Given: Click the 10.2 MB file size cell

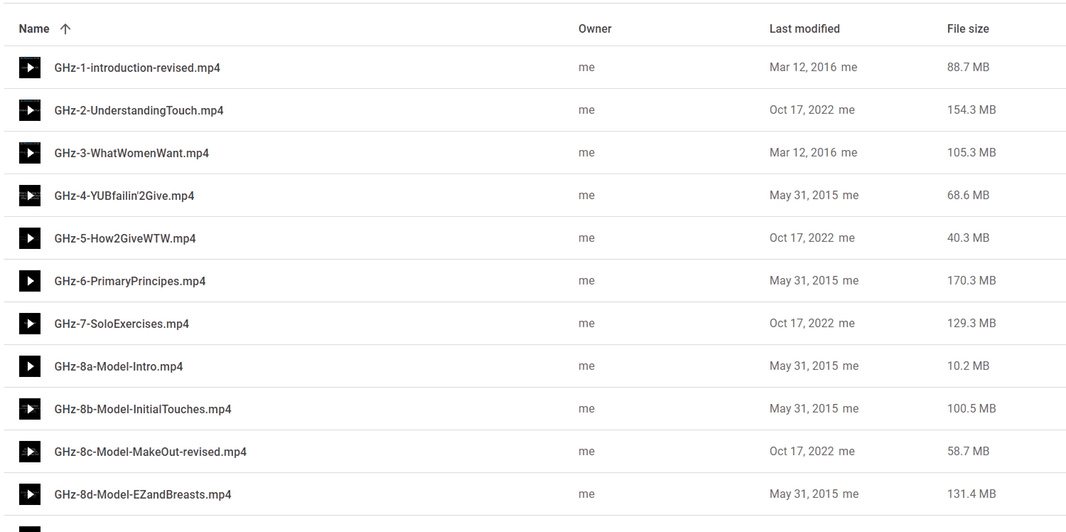Looking at the screenshot, I should coord(968,366).
